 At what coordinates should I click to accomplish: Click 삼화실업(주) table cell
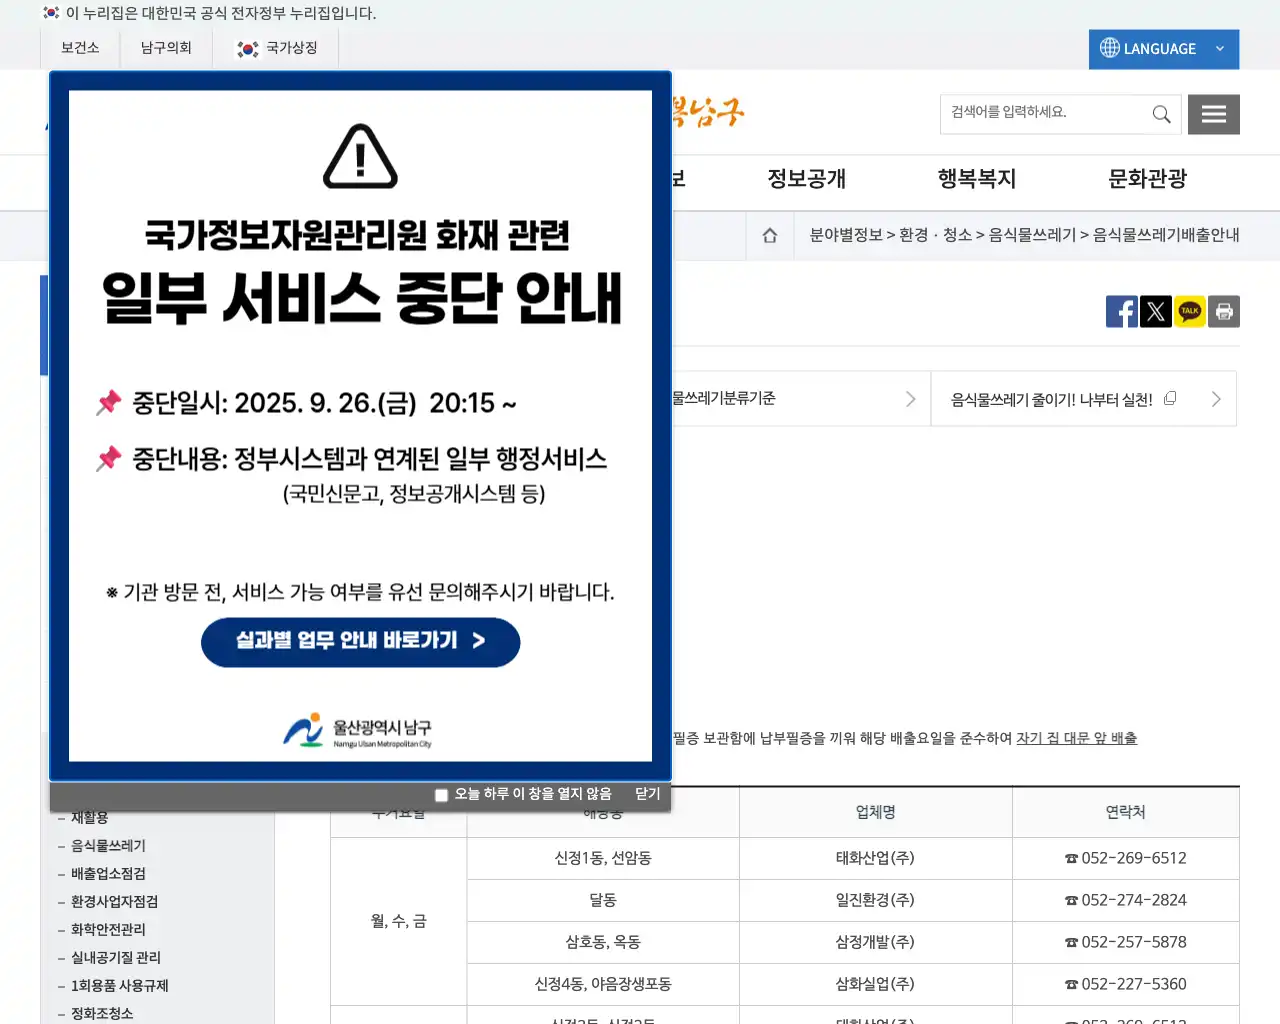[x=875, y=984]
